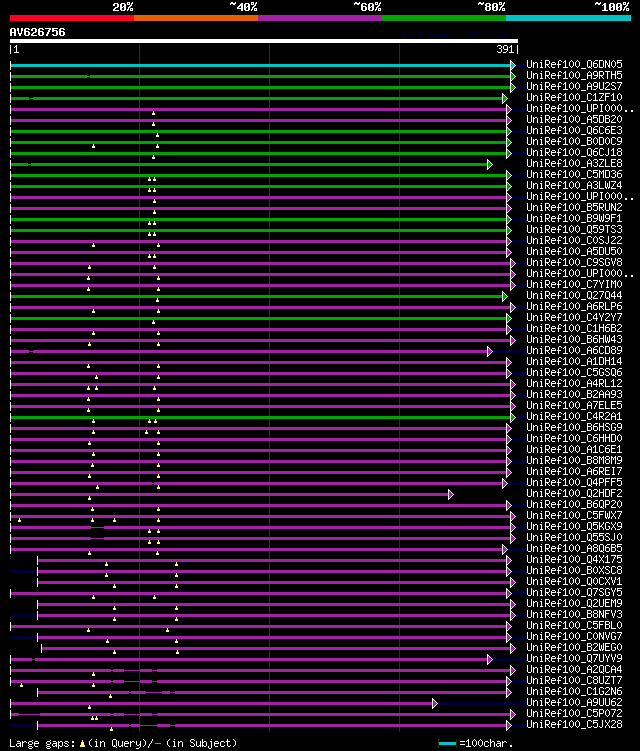This screenshot has height=751, width=640.
Task: Open the UniRef100_A1DH14 hit label
Action: coord(574,362)
